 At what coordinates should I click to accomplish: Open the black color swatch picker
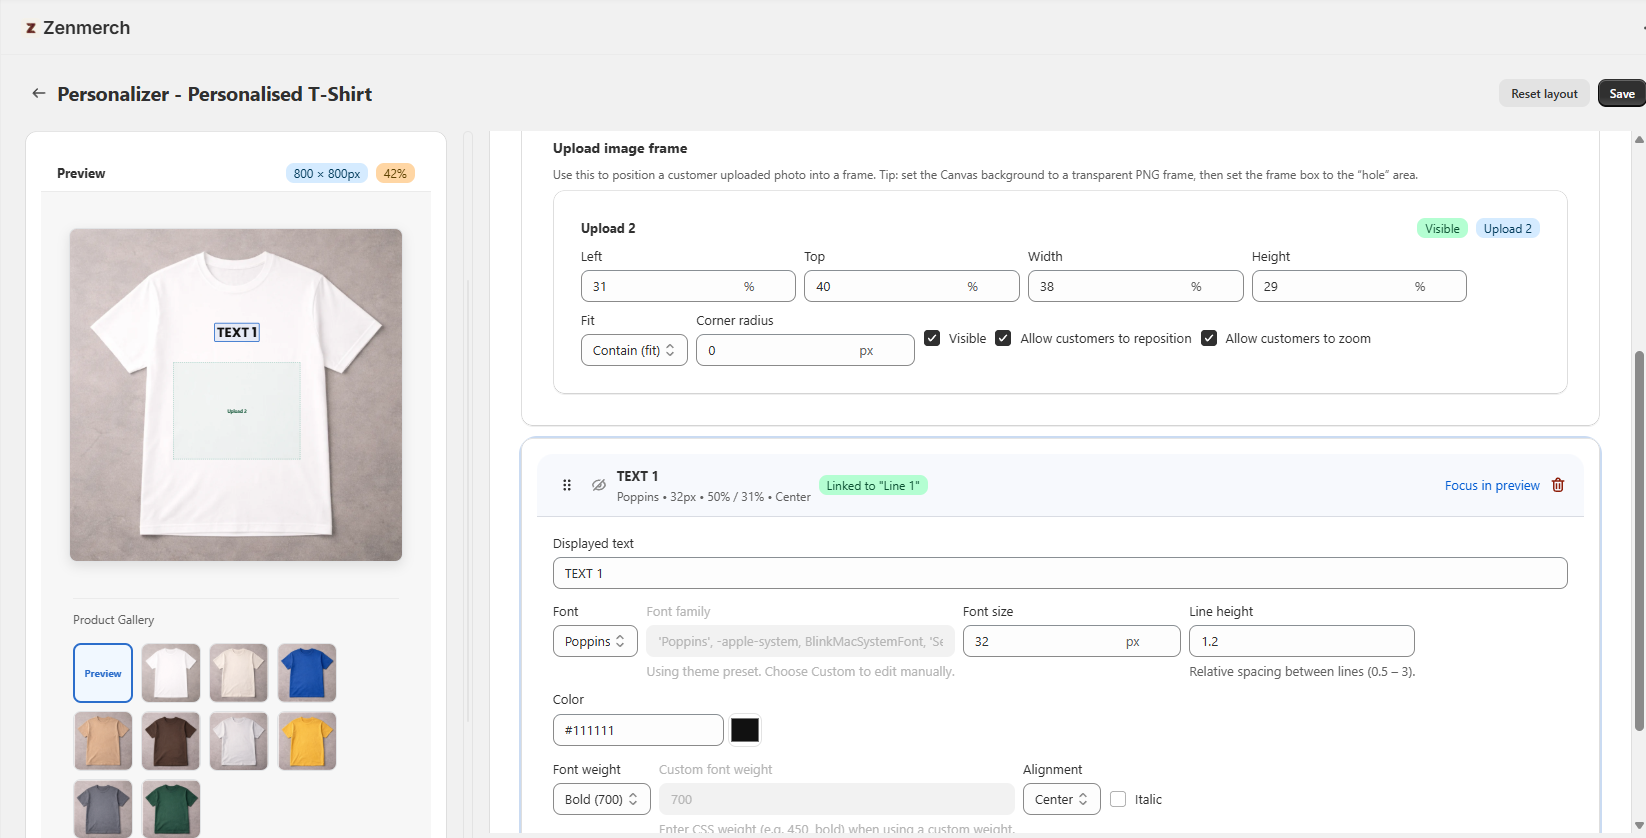pos(745,730)
